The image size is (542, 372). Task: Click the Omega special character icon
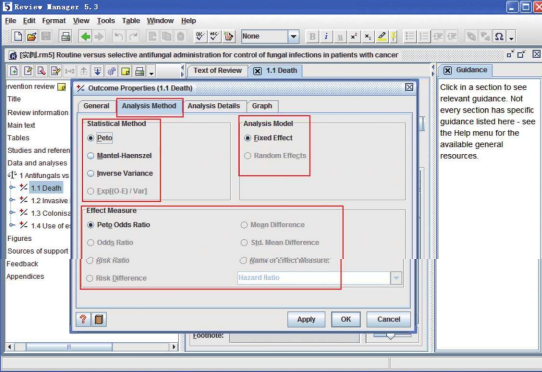click(499, 36)
